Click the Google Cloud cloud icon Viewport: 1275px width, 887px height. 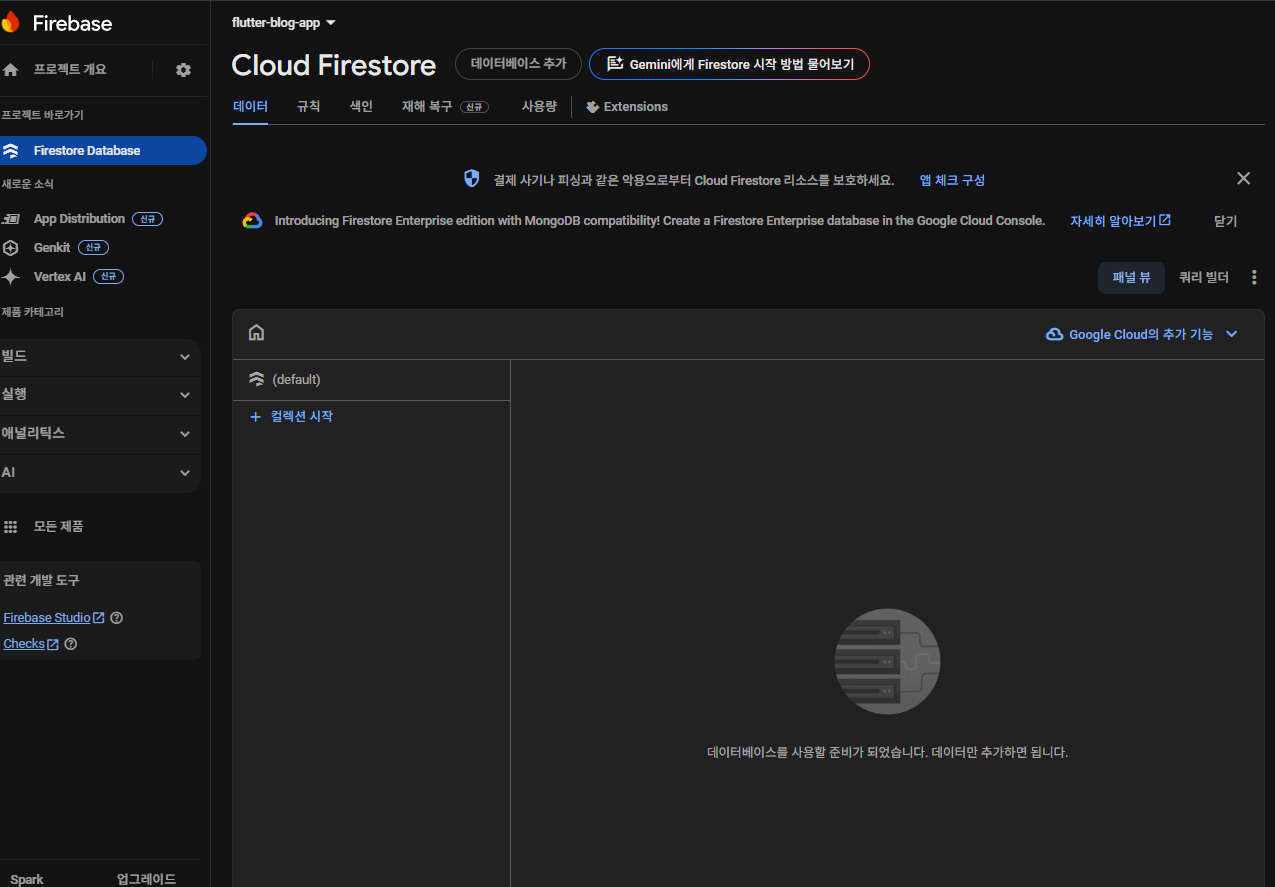(x=1054, y=335)
